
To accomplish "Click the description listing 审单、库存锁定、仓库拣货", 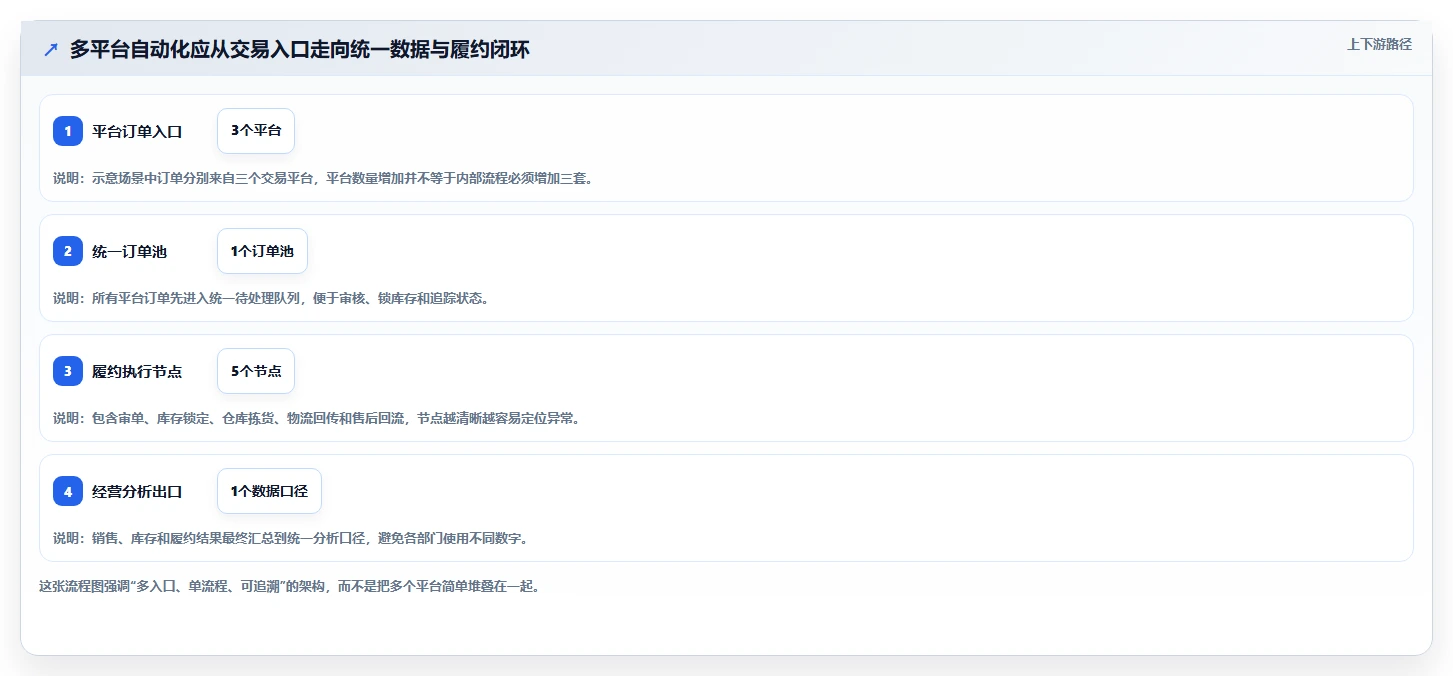I will pyautogui.click(x=316, y=418).
